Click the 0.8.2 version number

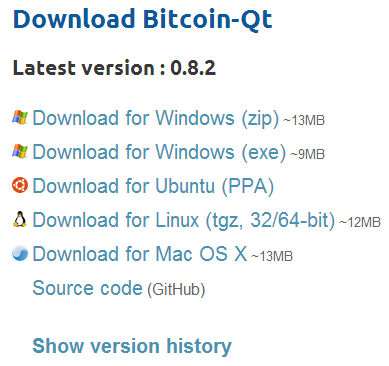tap(193, 68)
